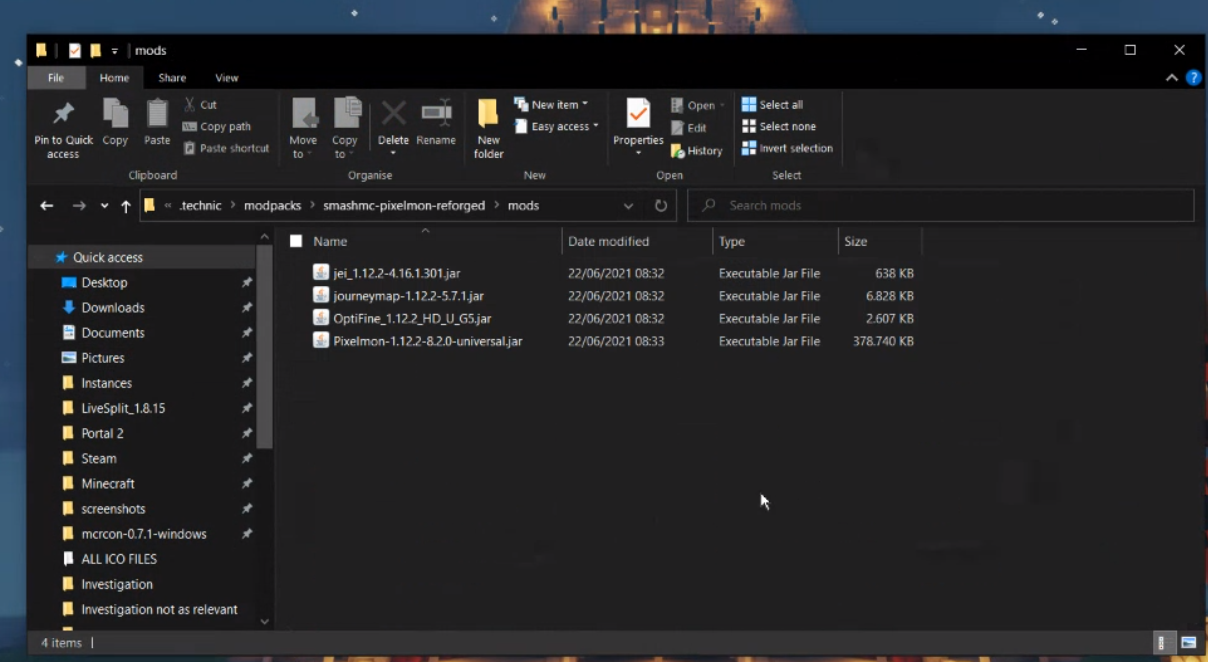Open the help question mark icon

pyautogui.click(x=1193, y=77)
